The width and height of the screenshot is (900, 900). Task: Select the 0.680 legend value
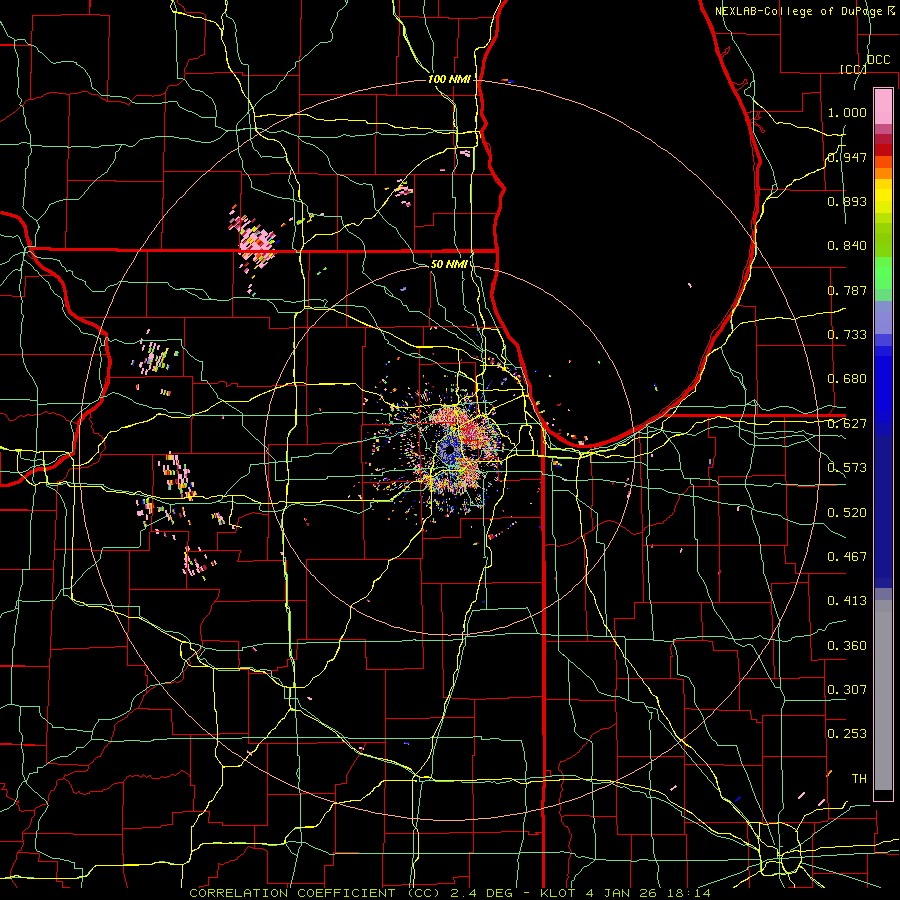coord(847,379)
